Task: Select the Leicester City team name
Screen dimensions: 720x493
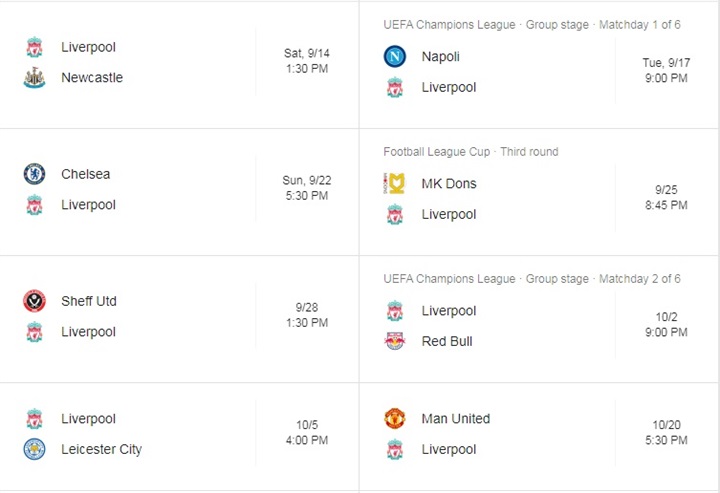Action: coord(101,449)
